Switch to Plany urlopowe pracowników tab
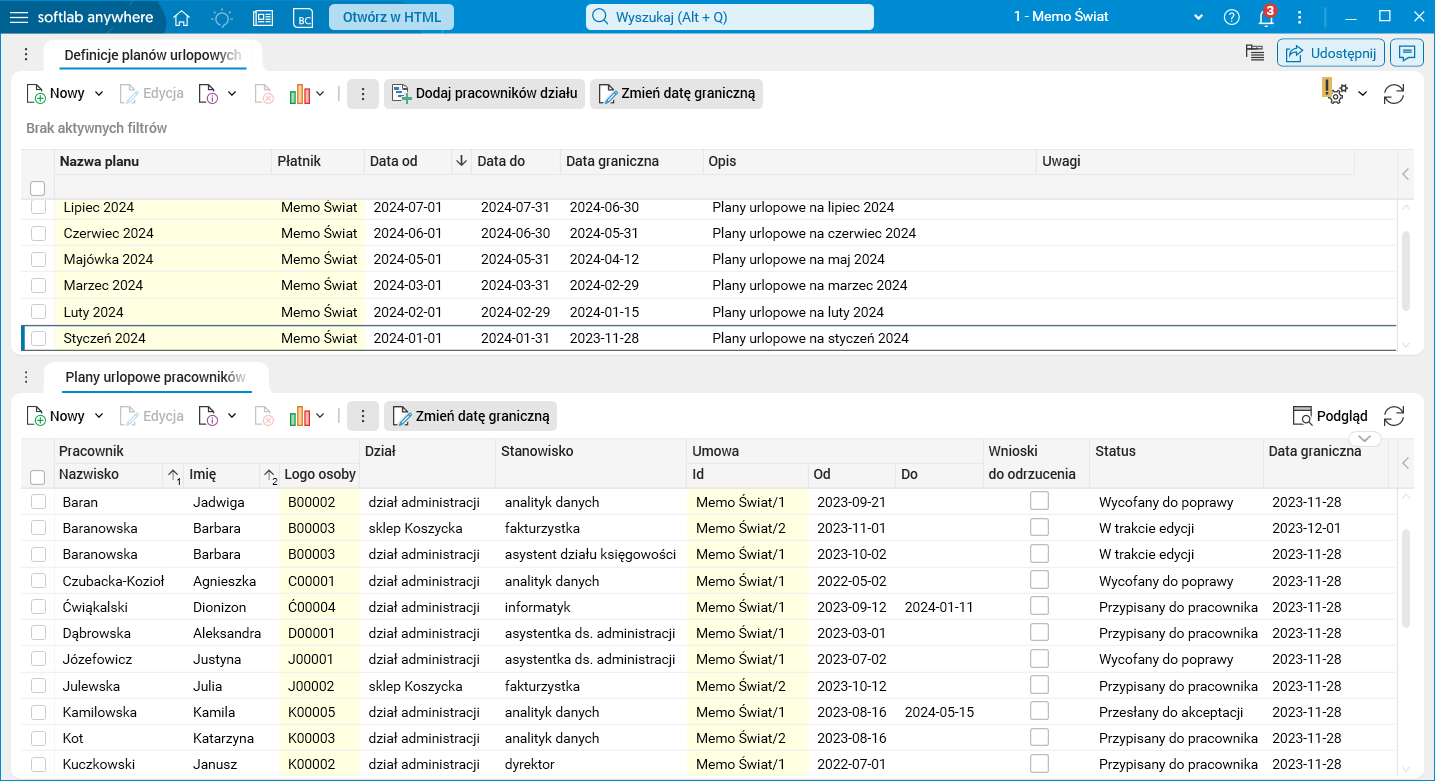 click(154, 377)
